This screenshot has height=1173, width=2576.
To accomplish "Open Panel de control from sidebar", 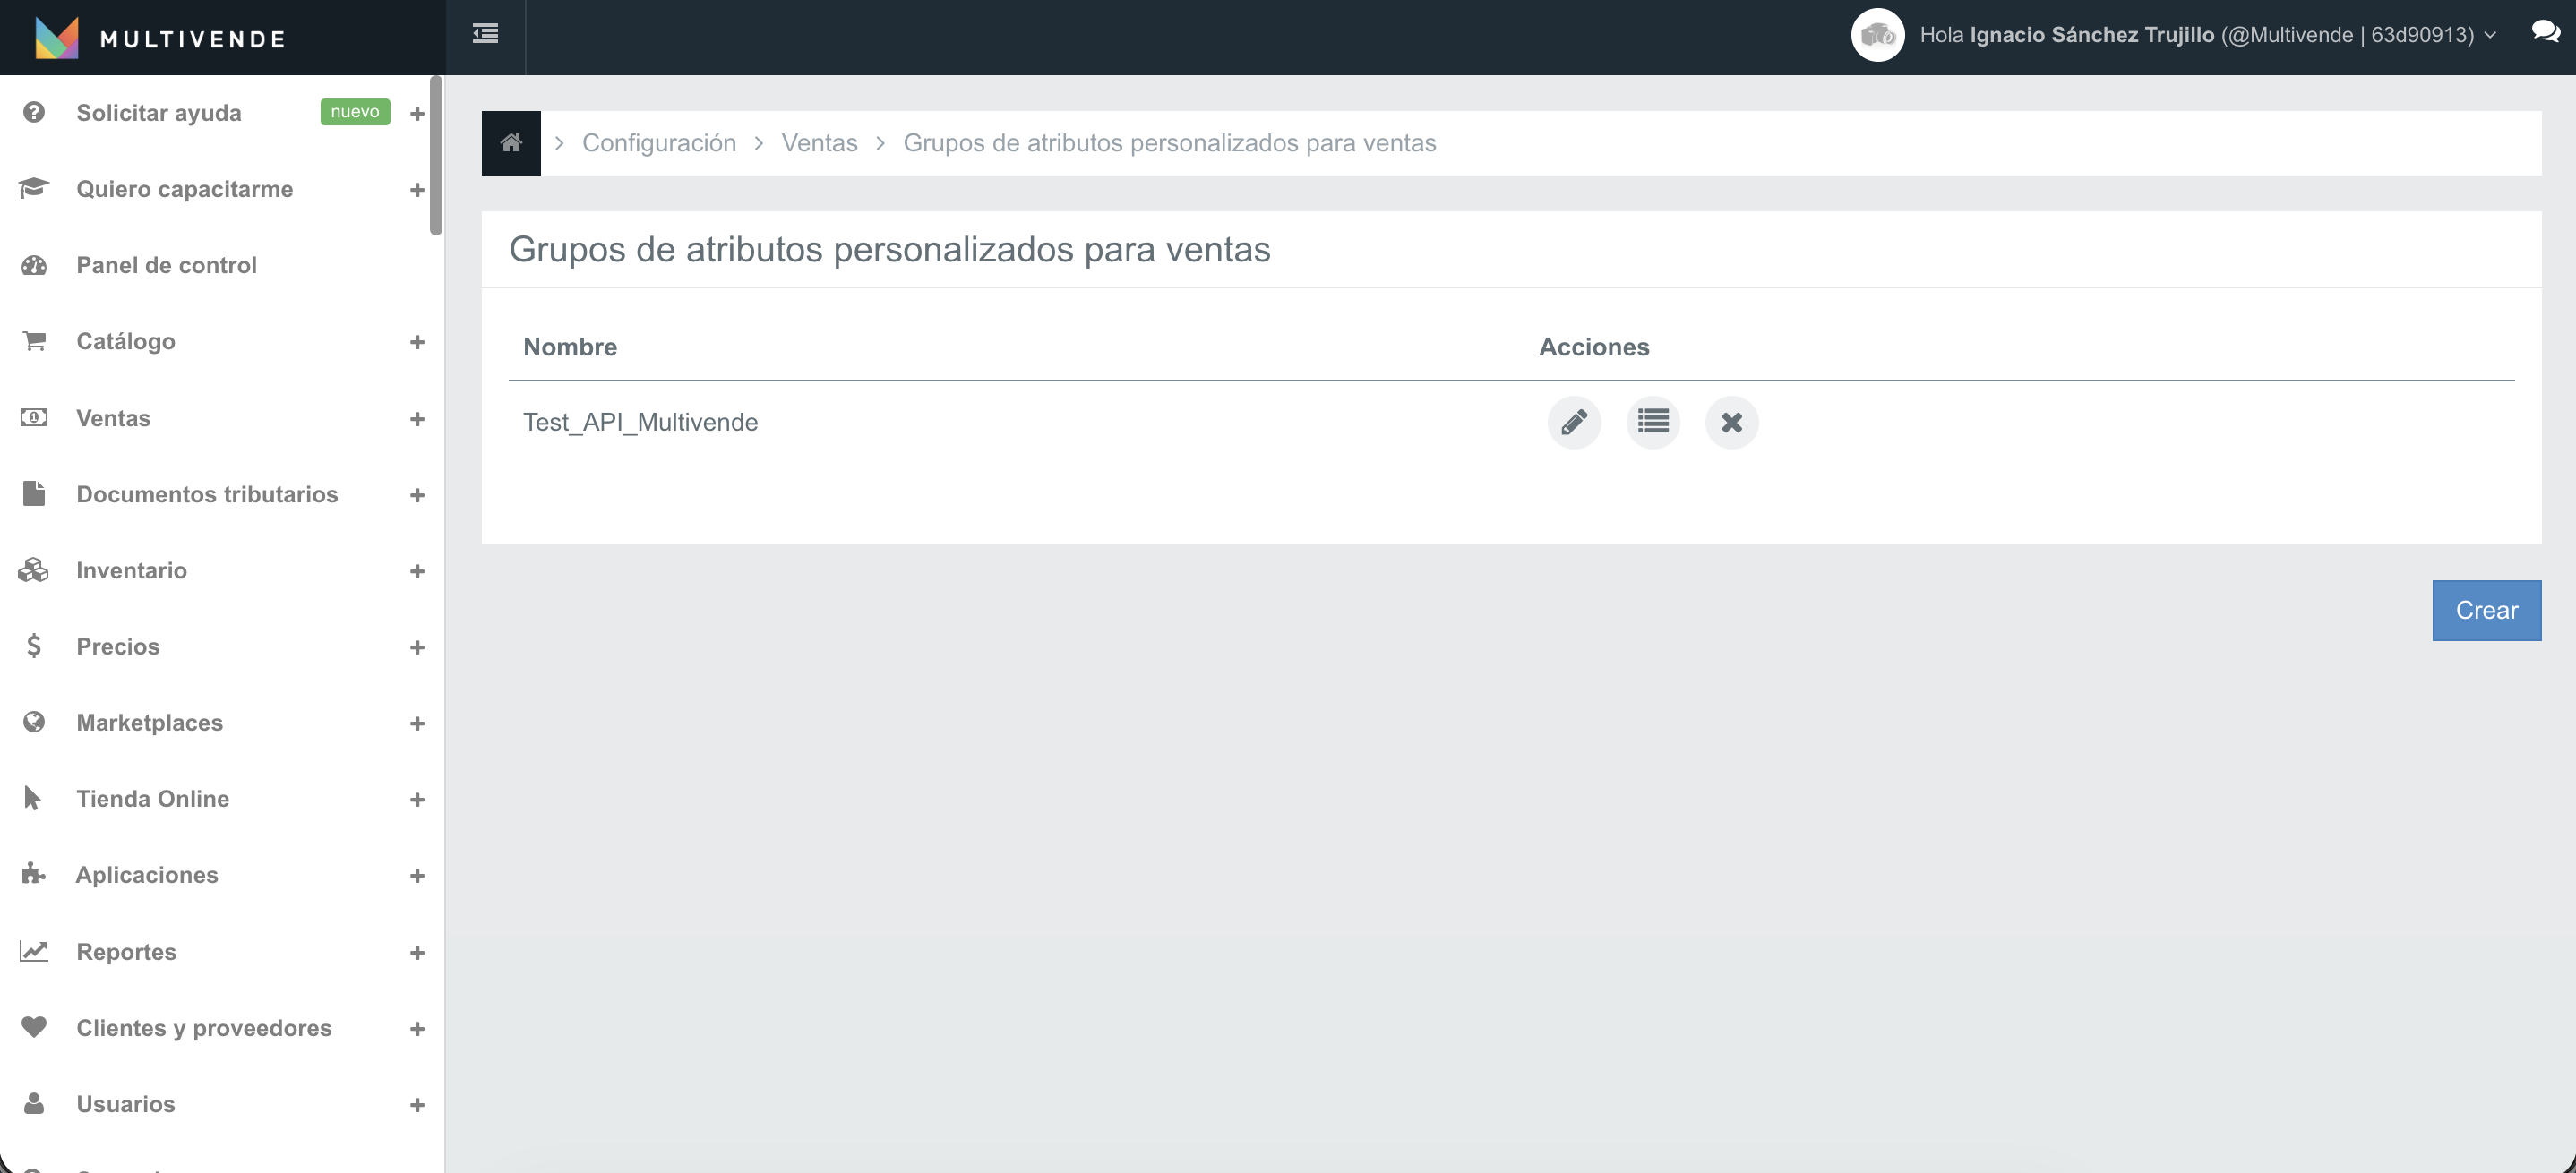I will 166,265.
